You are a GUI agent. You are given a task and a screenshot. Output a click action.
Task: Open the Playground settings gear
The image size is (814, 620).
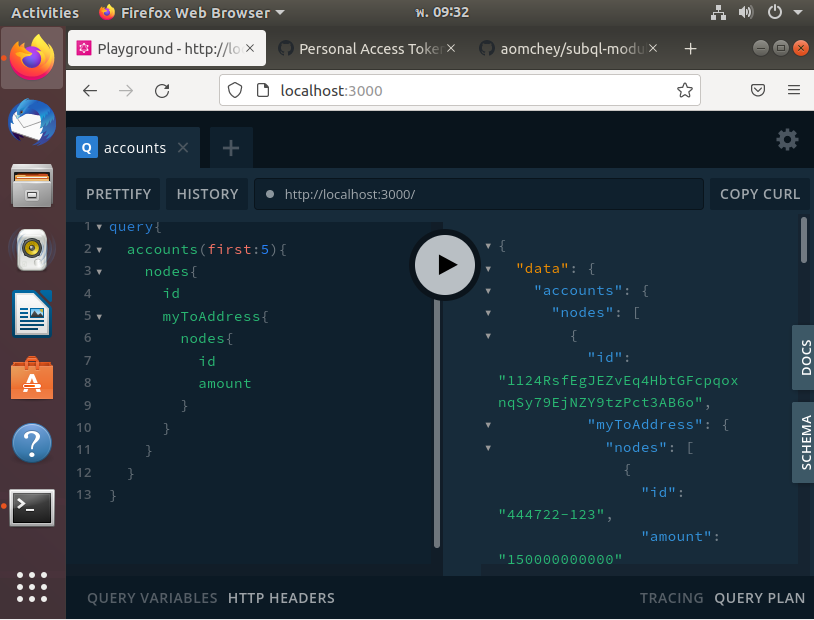[787, 140]
